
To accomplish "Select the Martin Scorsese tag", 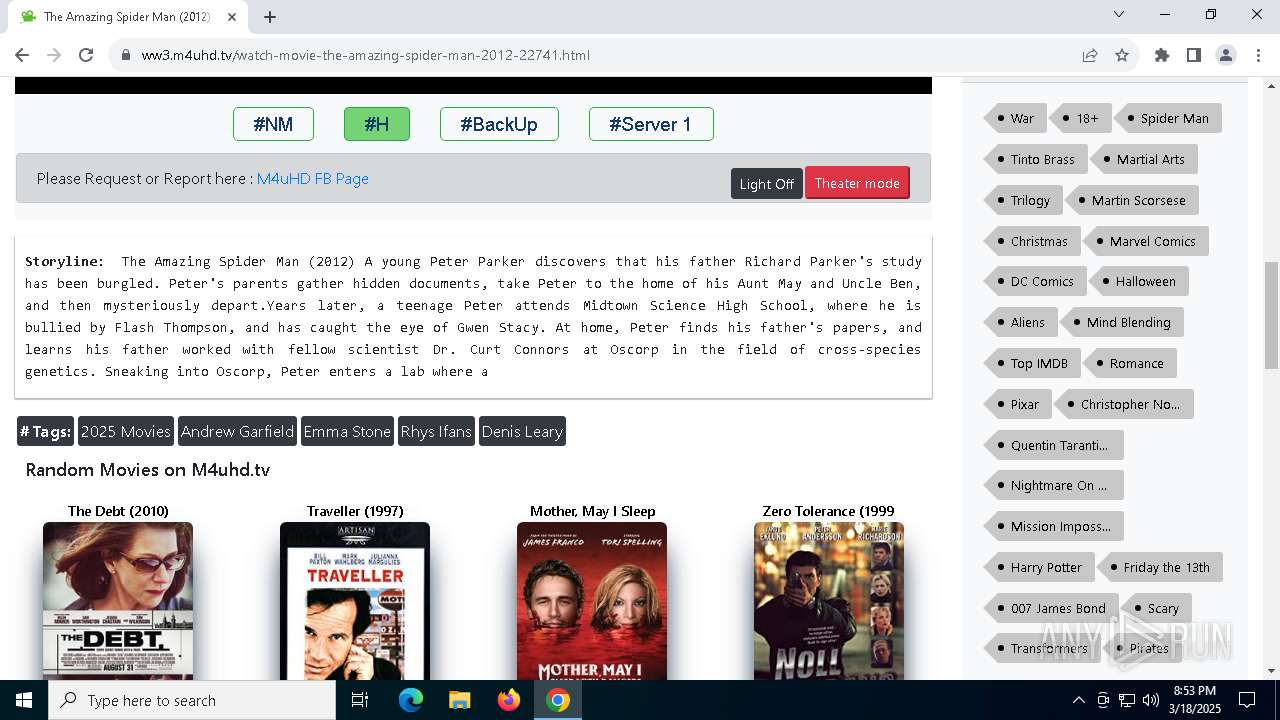I will coord(1132,200).
